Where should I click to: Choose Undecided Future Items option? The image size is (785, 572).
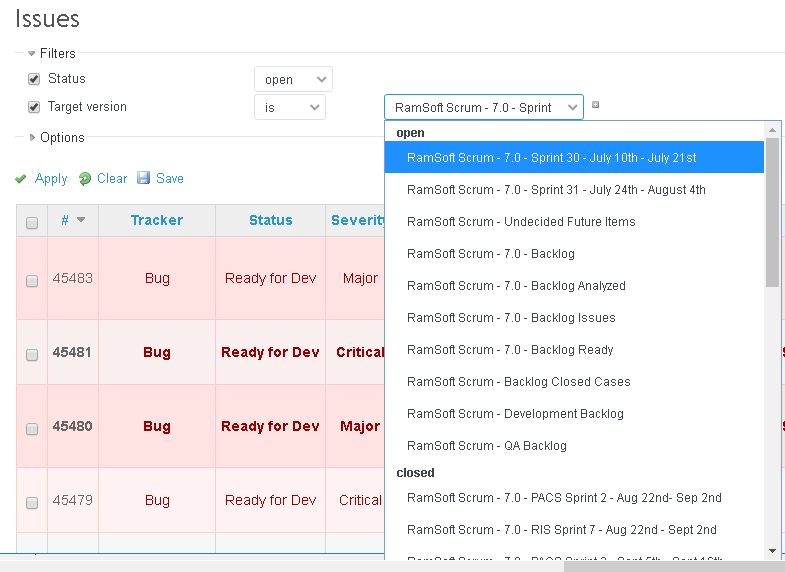574,222
